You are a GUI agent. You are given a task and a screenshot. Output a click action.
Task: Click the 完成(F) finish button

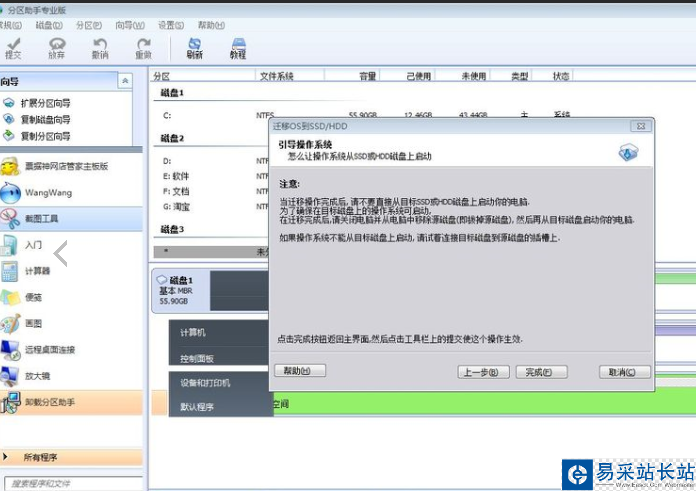(x=542, y=372)
